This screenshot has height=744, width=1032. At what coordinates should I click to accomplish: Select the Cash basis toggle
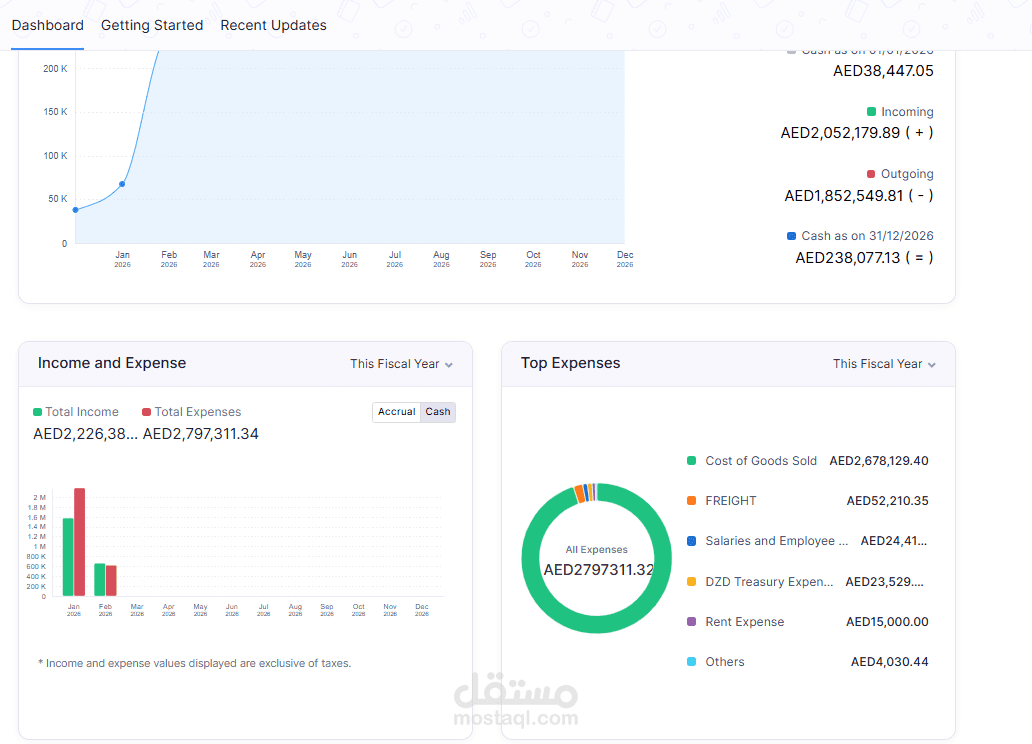tap(438, 412)
